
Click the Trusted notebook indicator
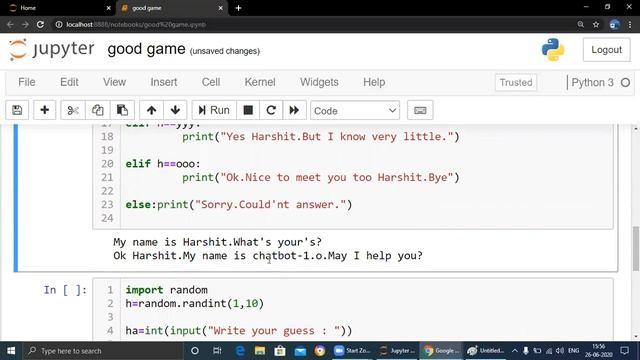[516, 82]
